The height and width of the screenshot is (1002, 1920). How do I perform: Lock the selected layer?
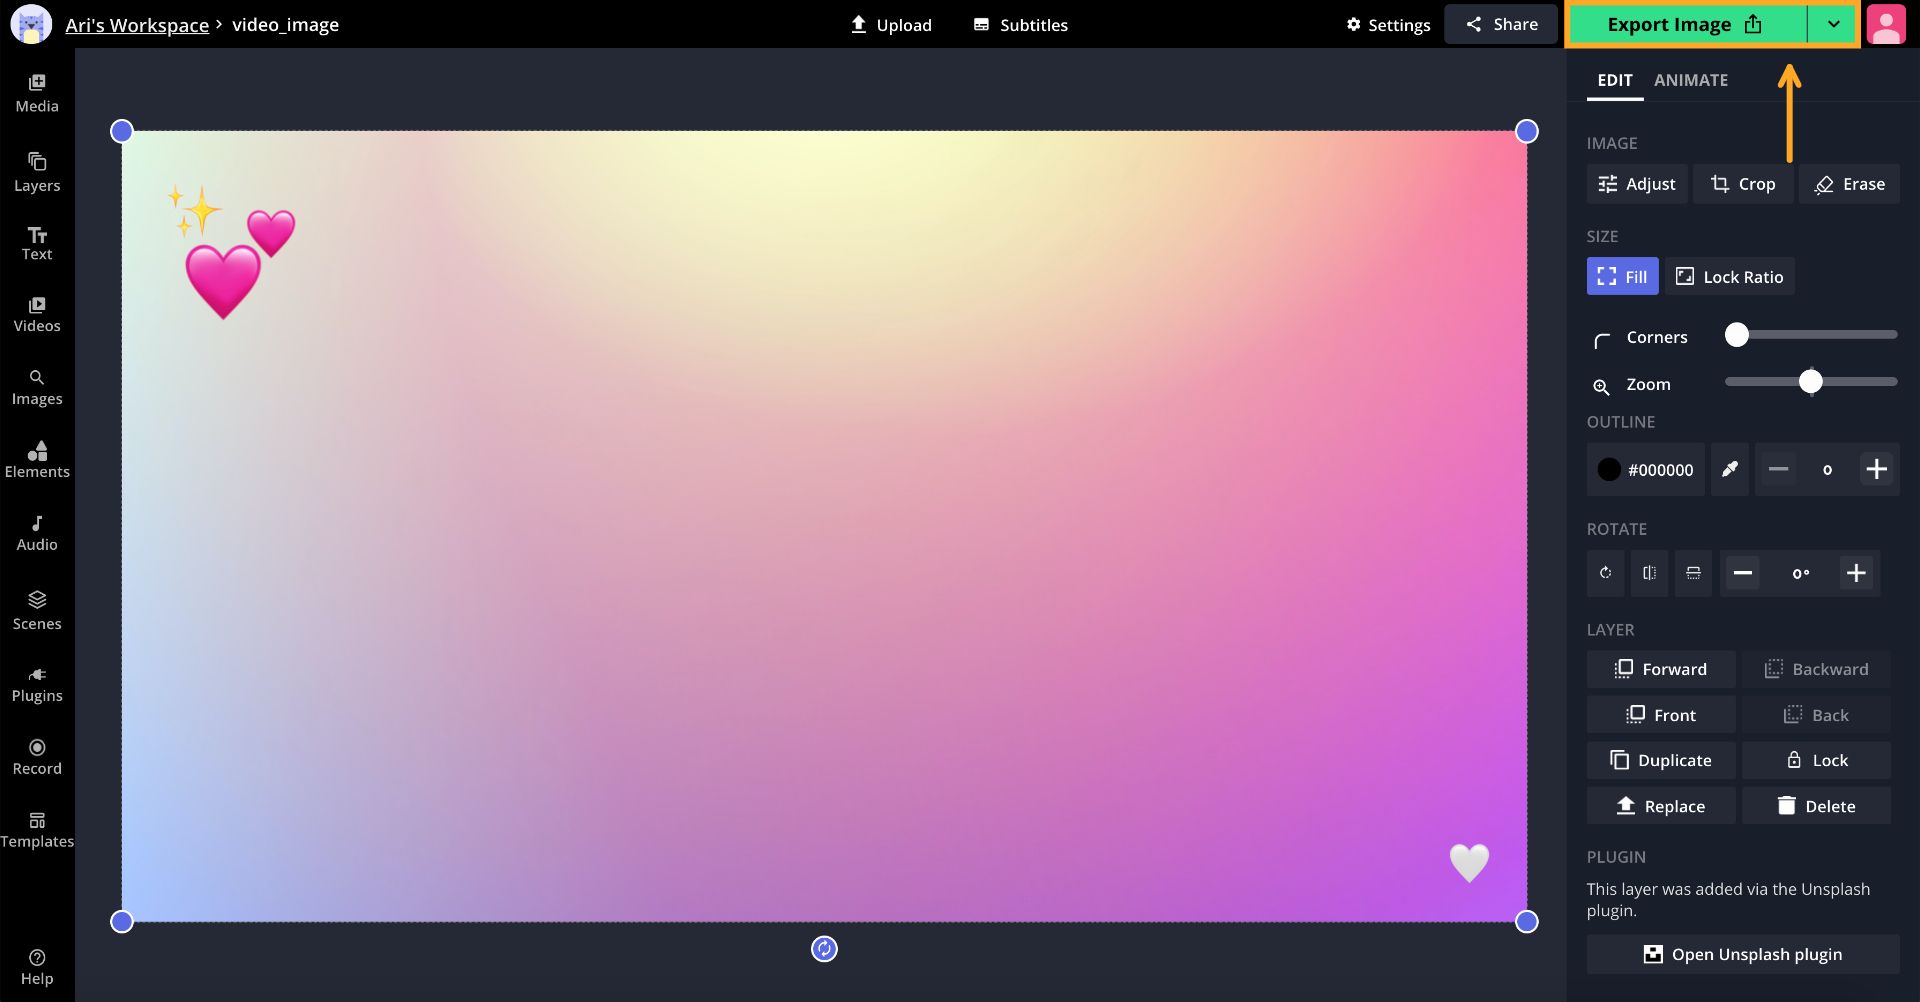coord(1816,760)
